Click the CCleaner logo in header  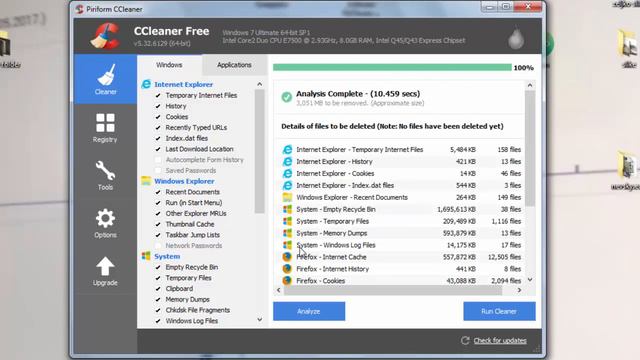105,36
